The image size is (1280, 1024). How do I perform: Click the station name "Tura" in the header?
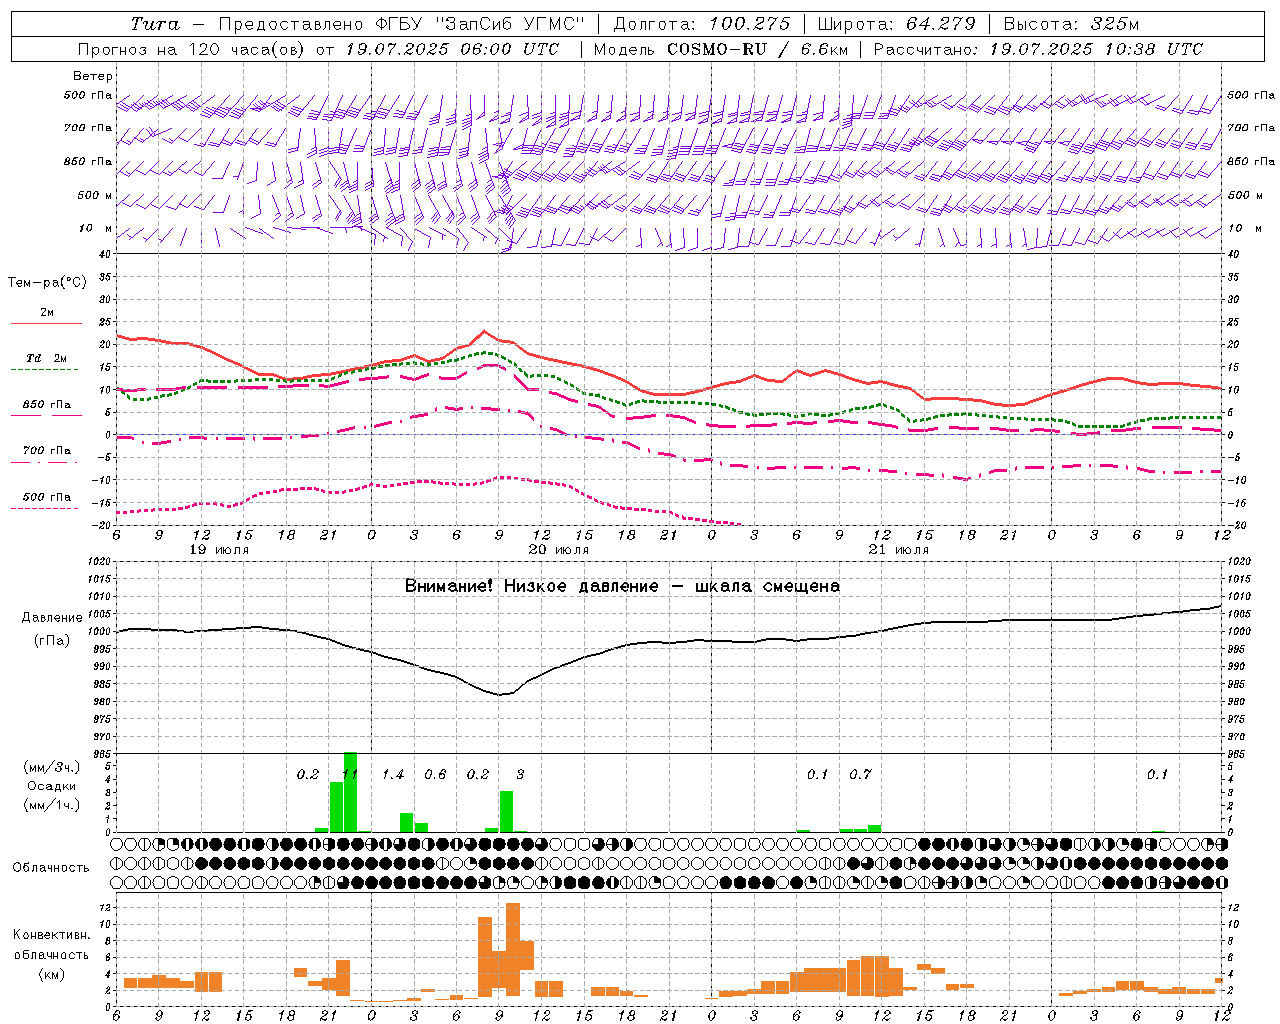(x=155, y=24)
